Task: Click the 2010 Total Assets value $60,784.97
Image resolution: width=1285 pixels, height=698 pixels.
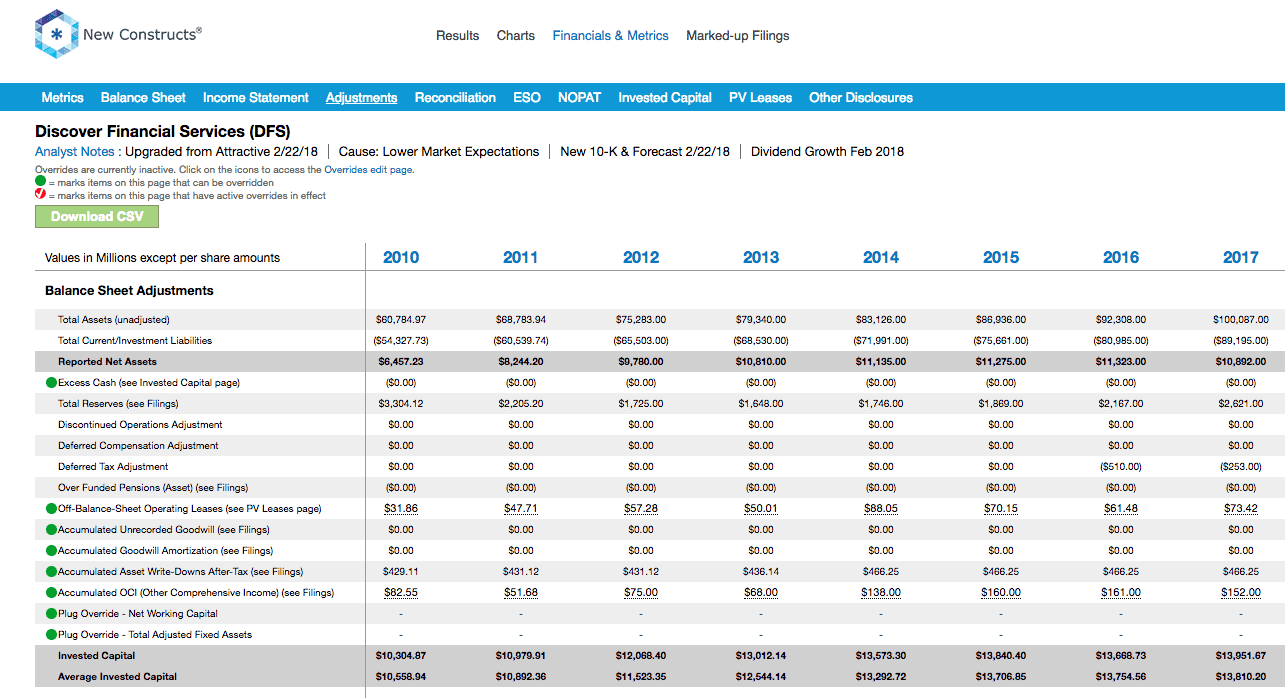Action: [401, 320]
